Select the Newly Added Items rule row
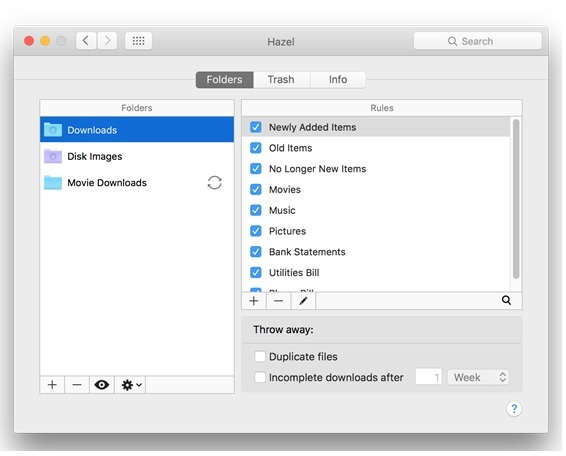Image resolution: width=566 pixels, height=456 pixels. [376, 127]
